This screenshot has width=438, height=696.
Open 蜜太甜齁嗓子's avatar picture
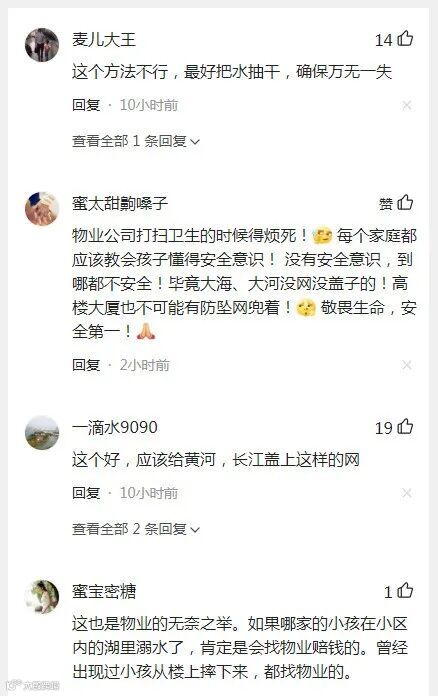(x=42, y=209)
